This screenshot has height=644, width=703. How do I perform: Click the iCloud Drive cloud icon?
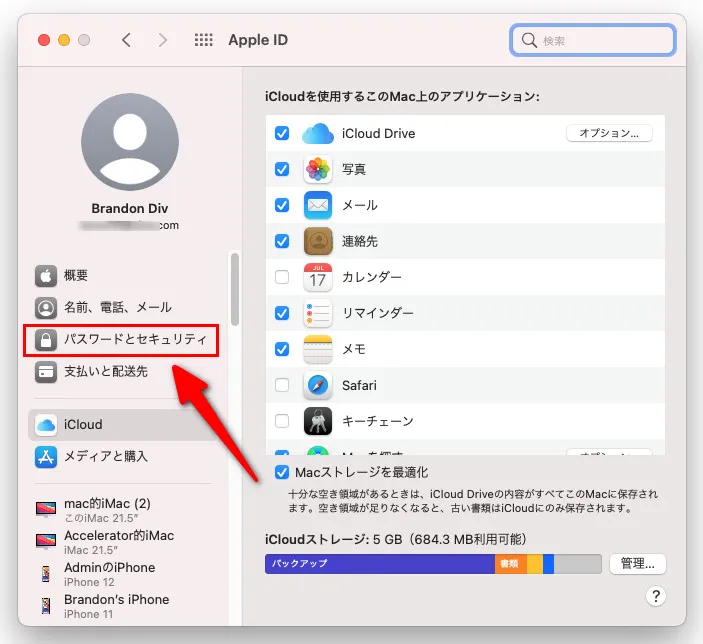(x=317, y=134)
